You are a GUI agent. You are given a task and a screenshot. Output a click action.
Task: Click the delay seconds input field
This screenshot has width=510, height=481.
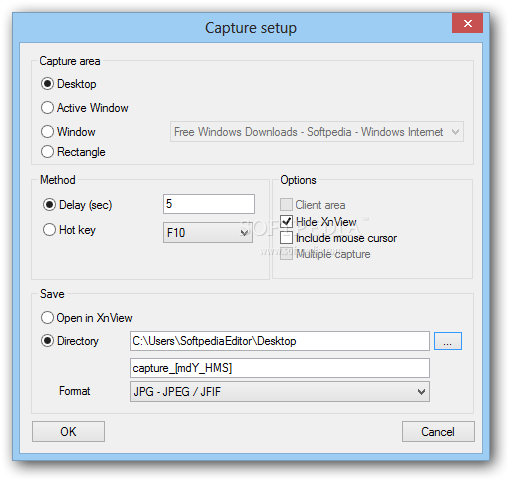(x=209, y=204)
